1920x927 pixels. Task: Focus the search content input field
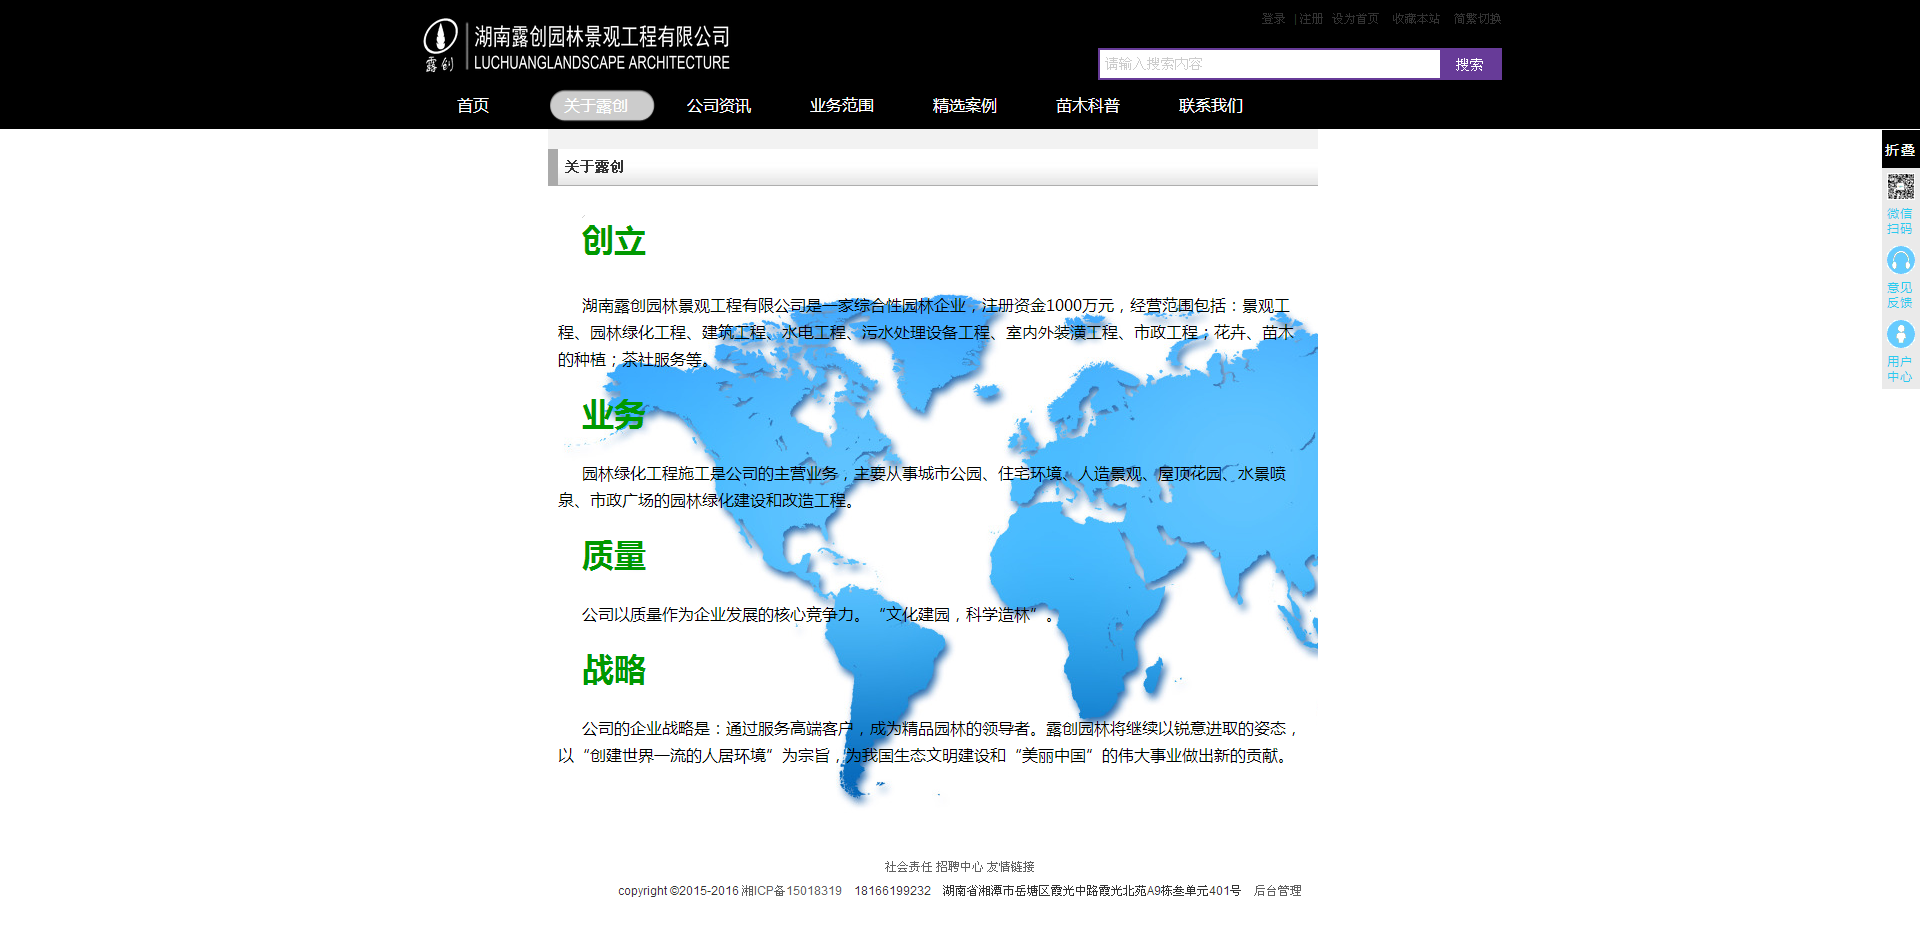coord(1269,64)
